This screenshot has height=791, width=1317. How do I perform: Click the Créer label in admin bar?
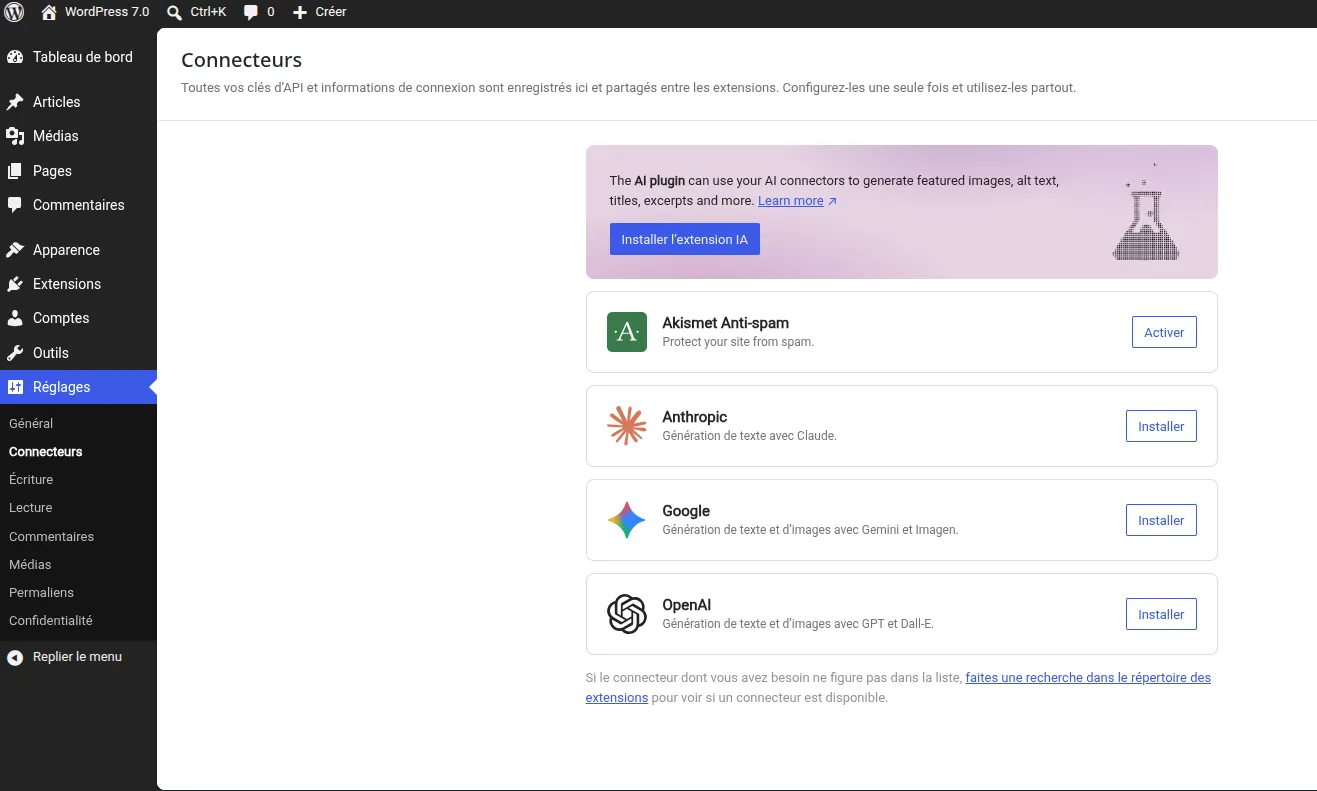[331, 12]
